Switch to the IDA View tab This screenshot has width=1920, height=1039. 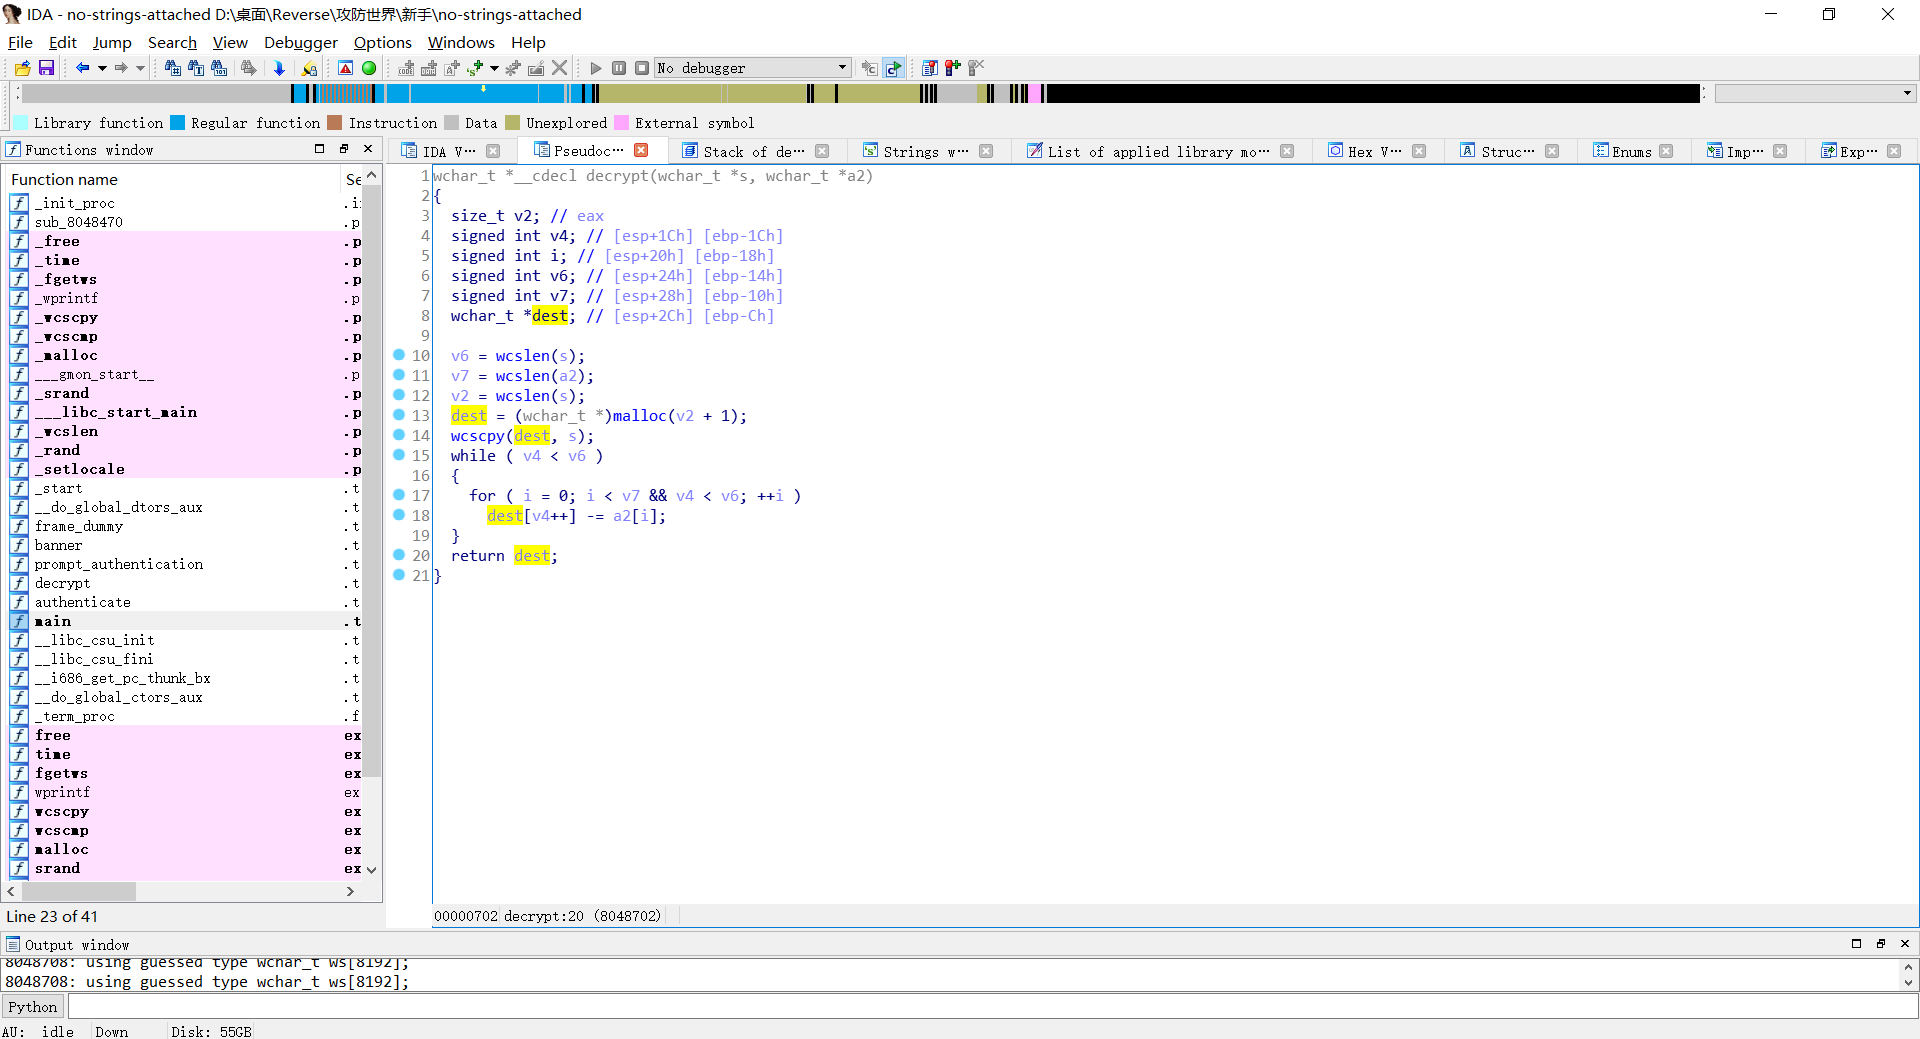pyautogui.click(x=449, y=151)
